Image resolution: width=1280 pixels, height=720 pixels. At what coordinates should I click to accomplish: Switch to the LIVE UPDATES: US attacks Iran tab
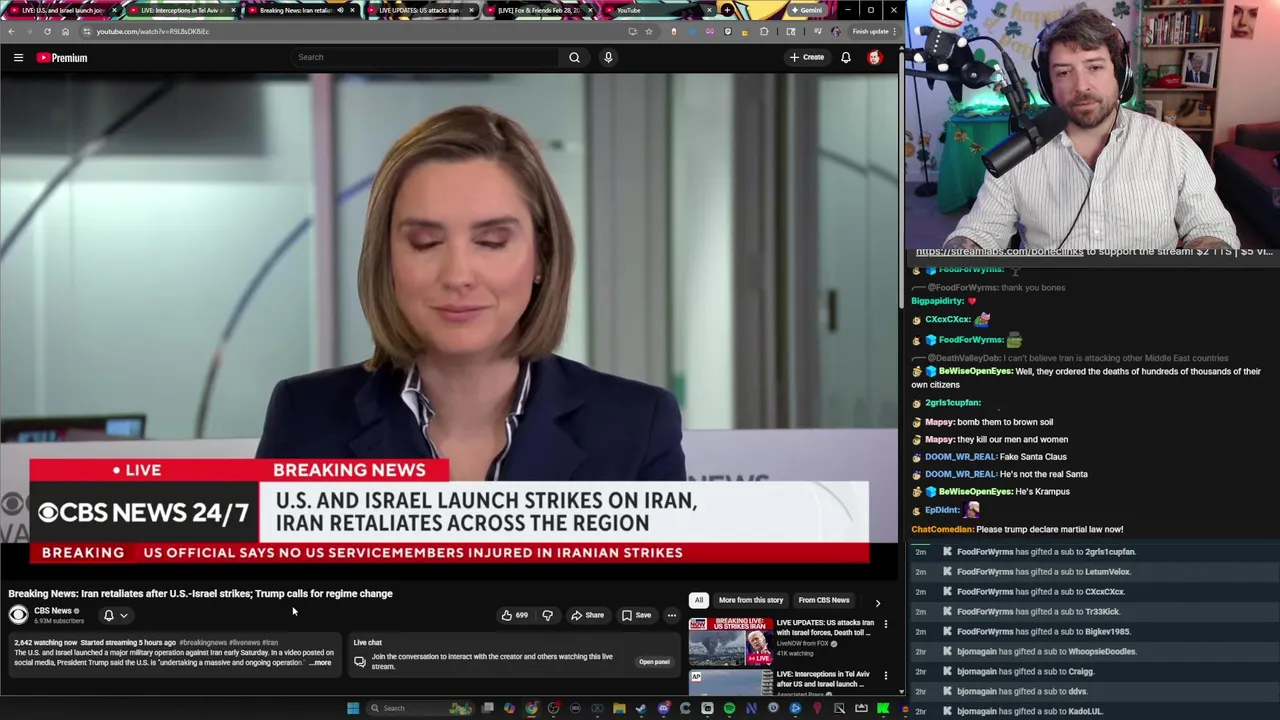pos(420,10)
